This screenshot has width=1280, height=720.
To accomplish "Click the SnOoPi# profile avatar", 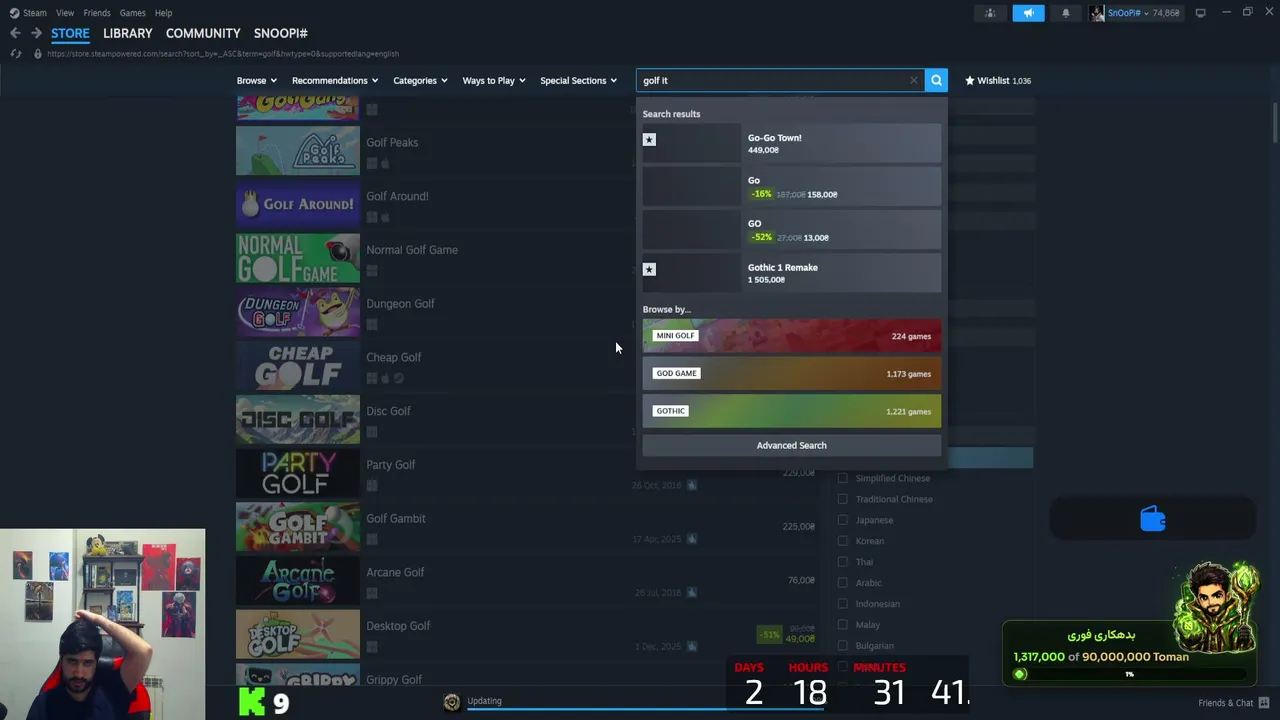I will [1098, 13].
